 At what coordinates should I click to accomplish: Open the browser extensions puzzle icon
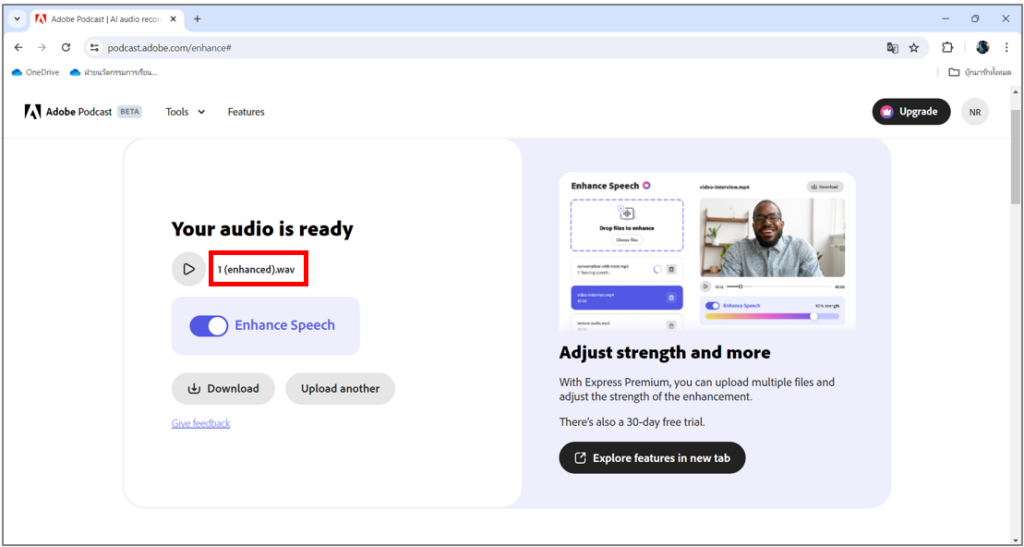948,47
